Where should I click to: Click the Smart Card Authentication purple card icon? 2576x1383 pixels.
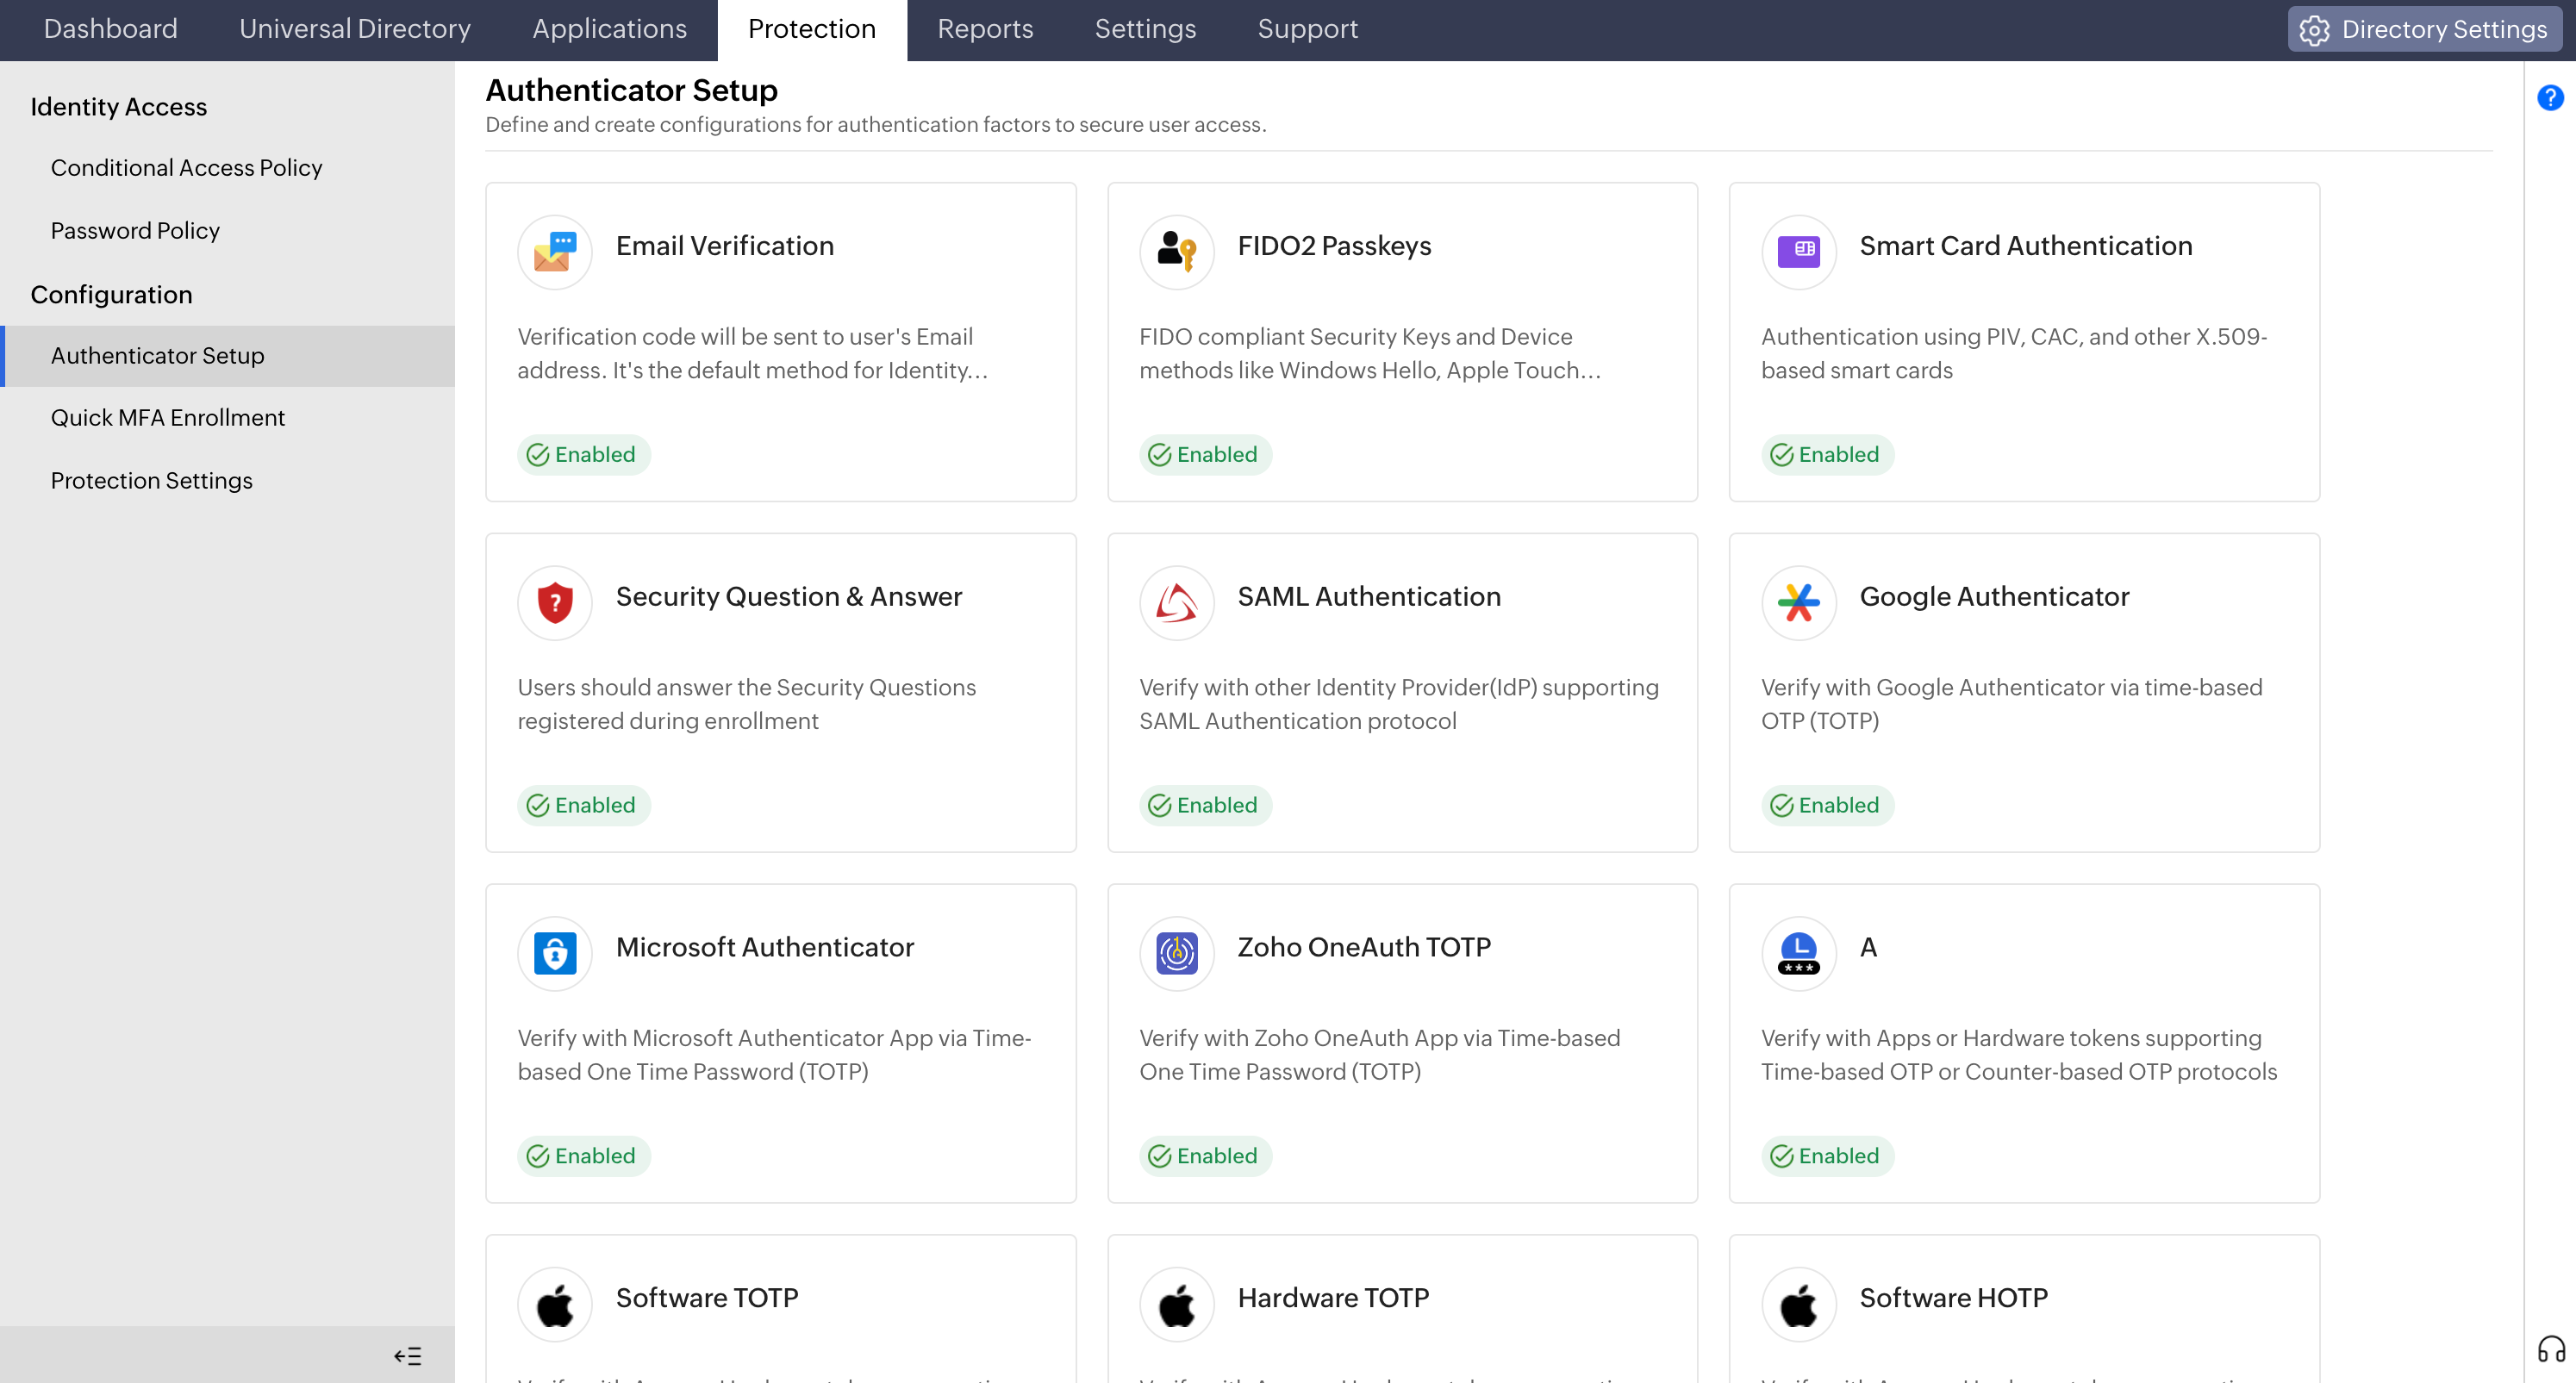(1798, 252)
